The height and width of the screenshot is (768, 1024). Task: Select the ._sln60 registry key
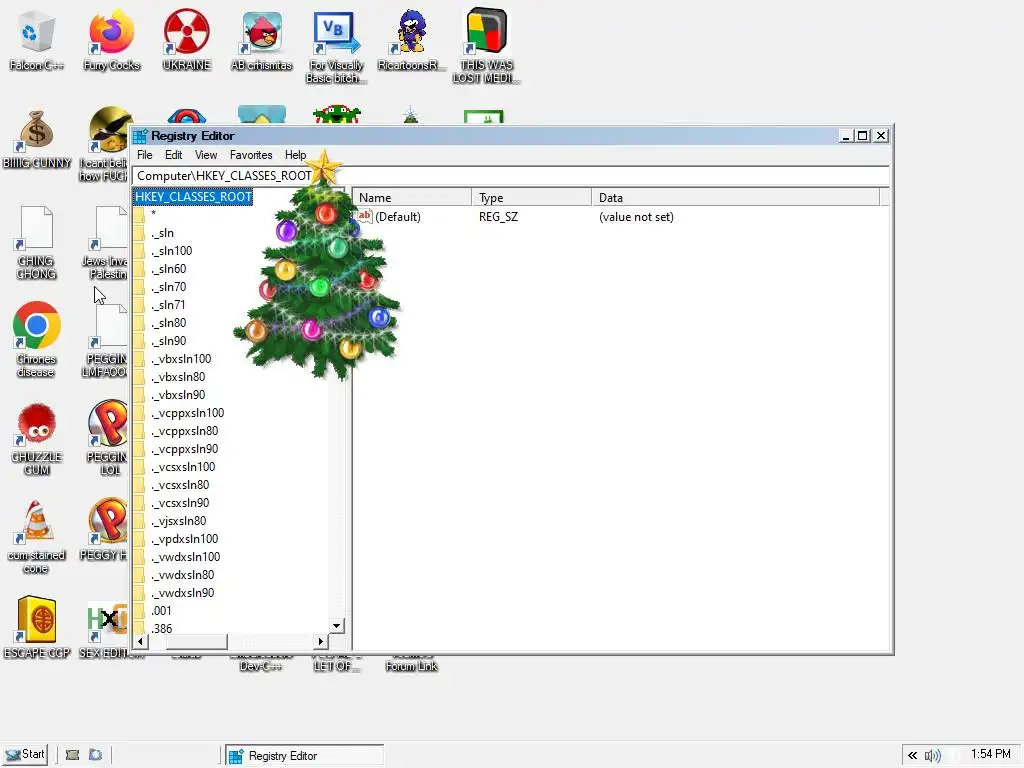coord(168,269)
